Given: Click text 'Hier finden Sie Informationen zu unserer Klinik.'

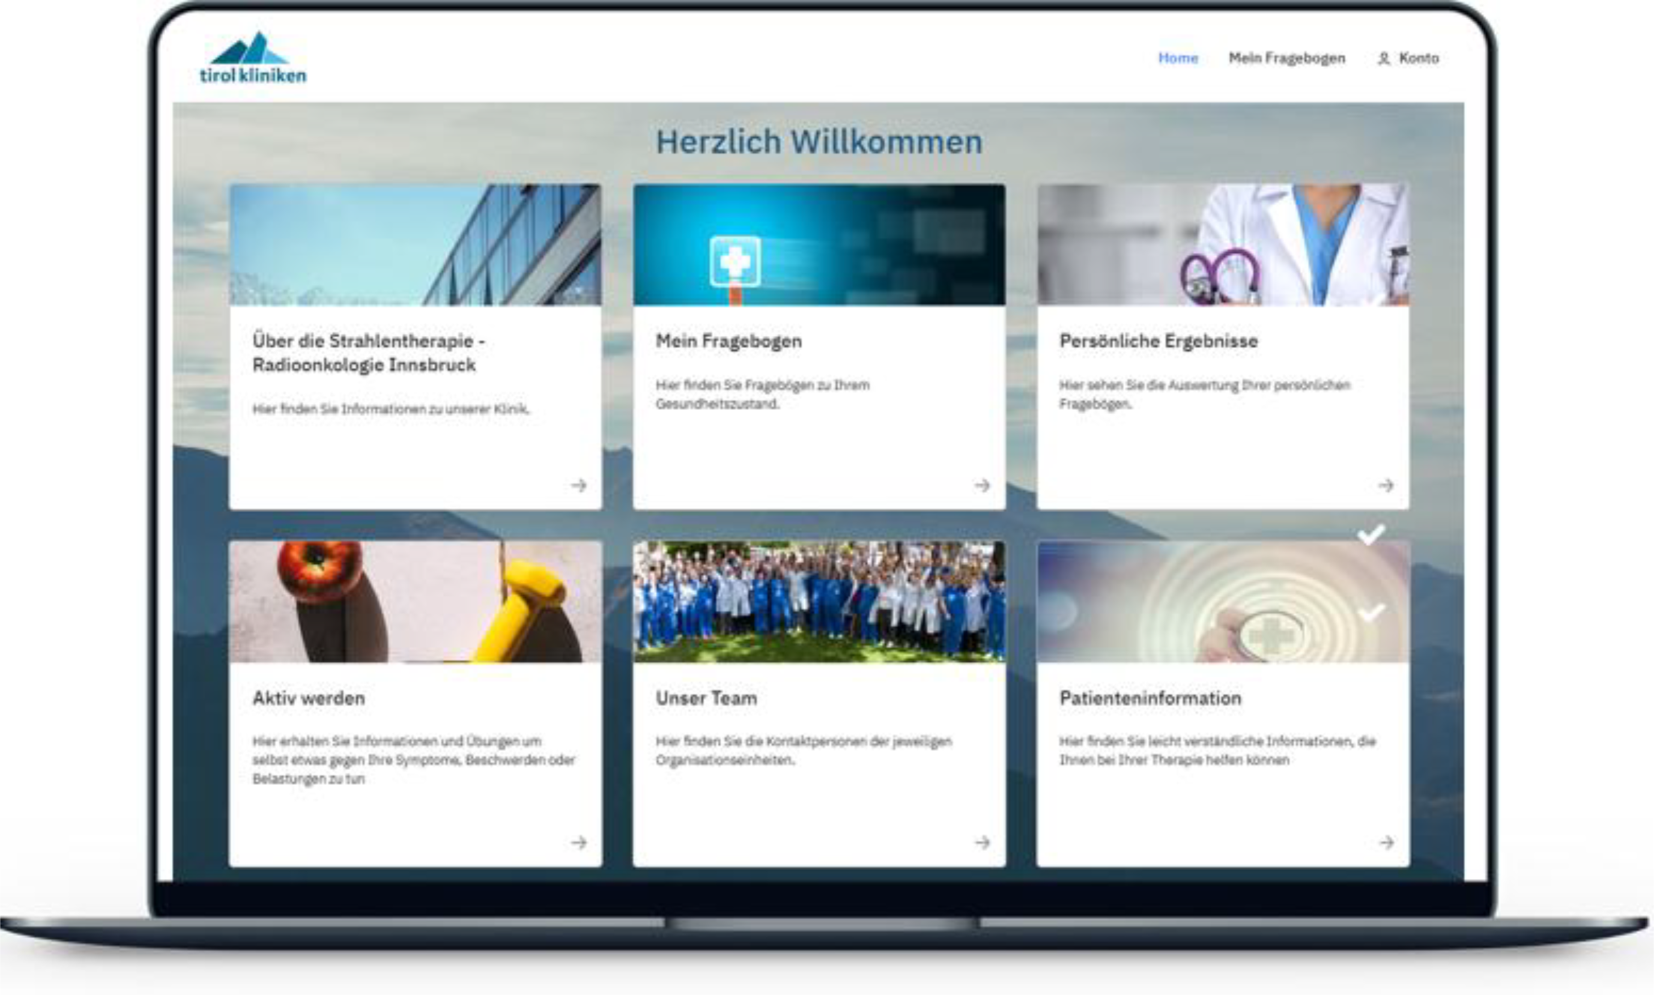Looking at the screenshot, I should pos(391,409).
